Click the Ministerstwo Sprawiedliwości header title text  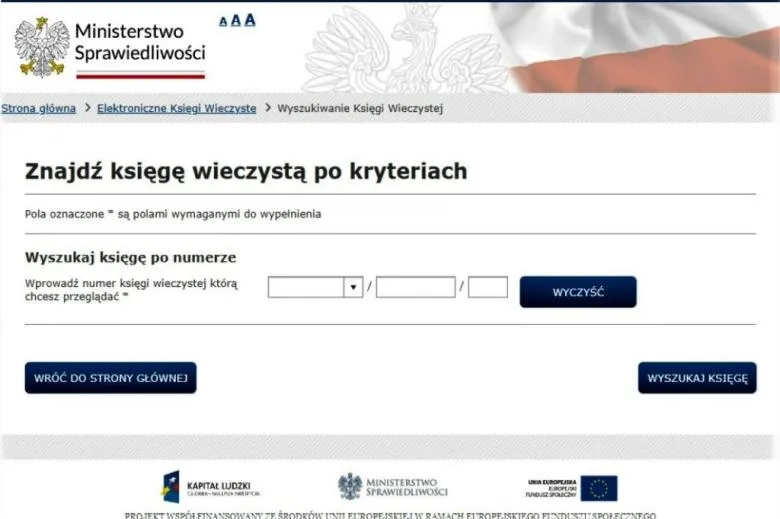[140, 42]
